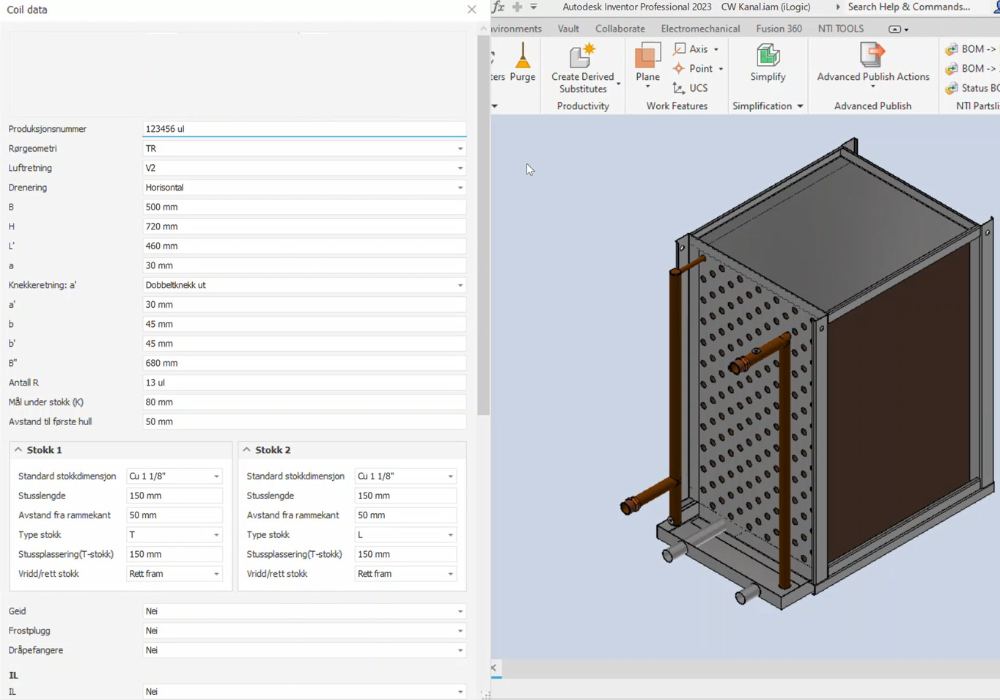
Task: Close the Coil data dialog
Action: click(472, 9)
